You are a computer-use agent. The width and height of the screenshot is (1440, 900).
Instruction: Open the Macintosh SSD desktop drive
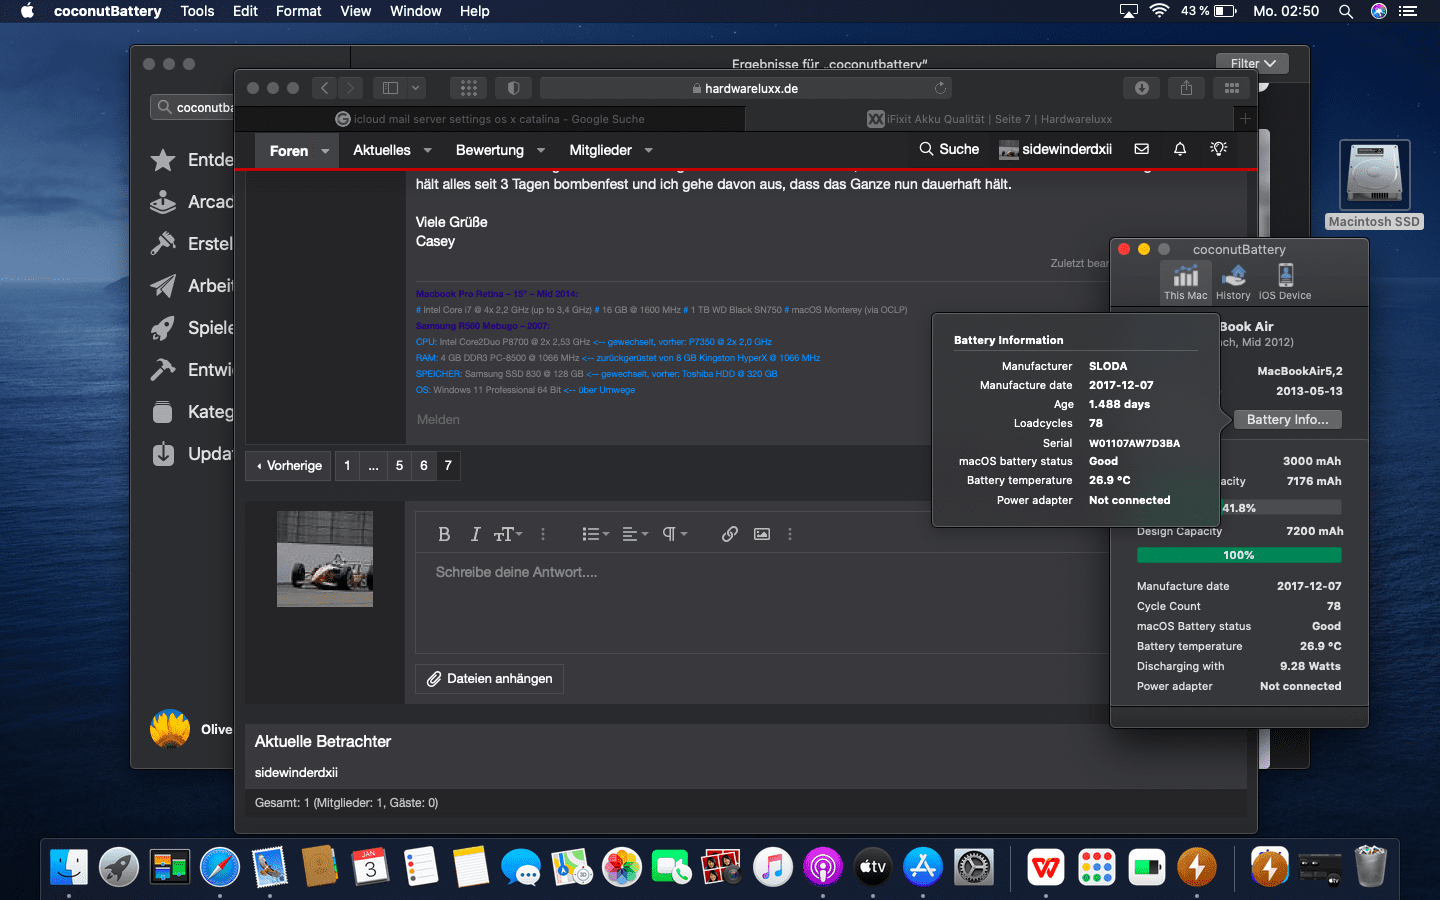click(x=1374, y=184)
